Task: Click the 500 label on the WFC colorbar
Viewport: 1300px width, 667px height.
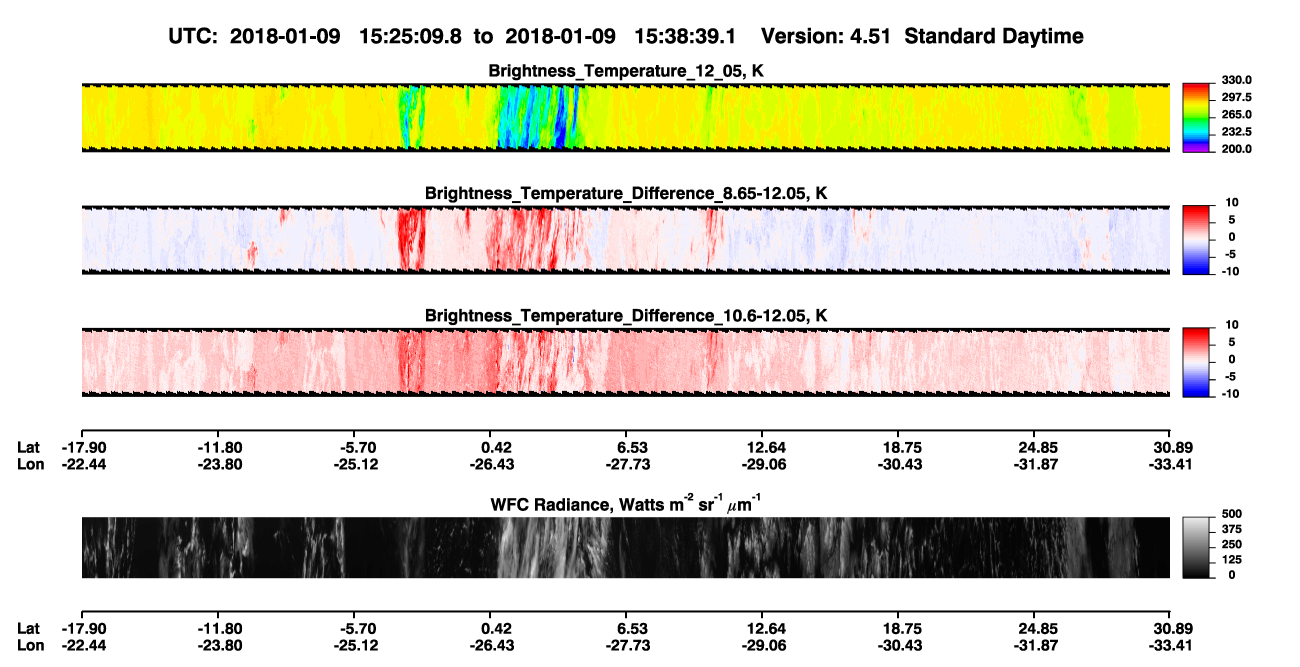Action: (1231, 516)
